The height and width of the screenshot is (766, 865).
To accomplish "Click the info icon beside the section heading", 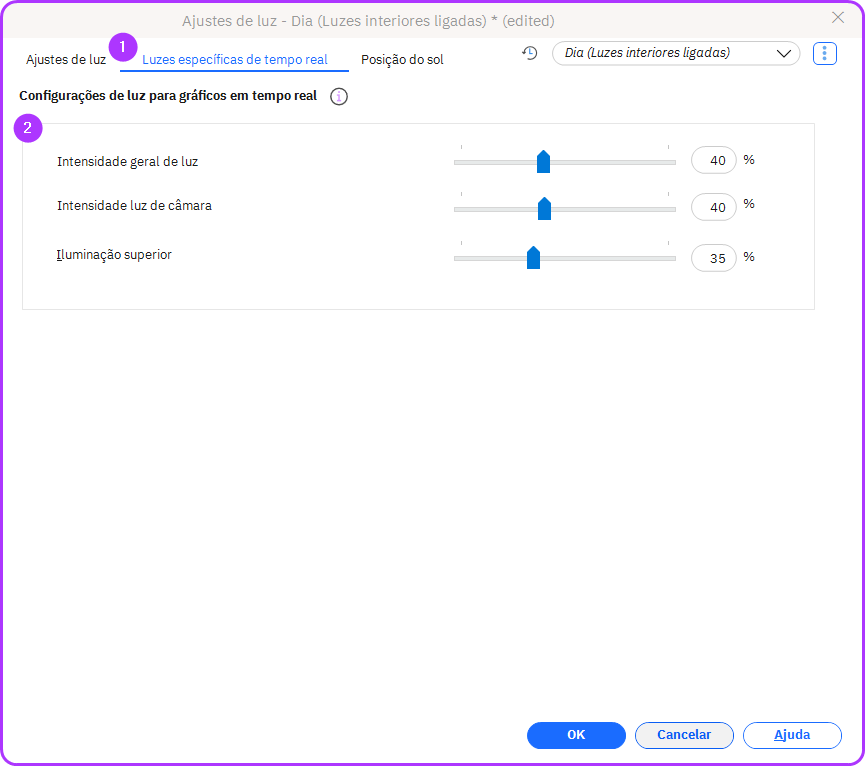I will click(x=339, y=97).
